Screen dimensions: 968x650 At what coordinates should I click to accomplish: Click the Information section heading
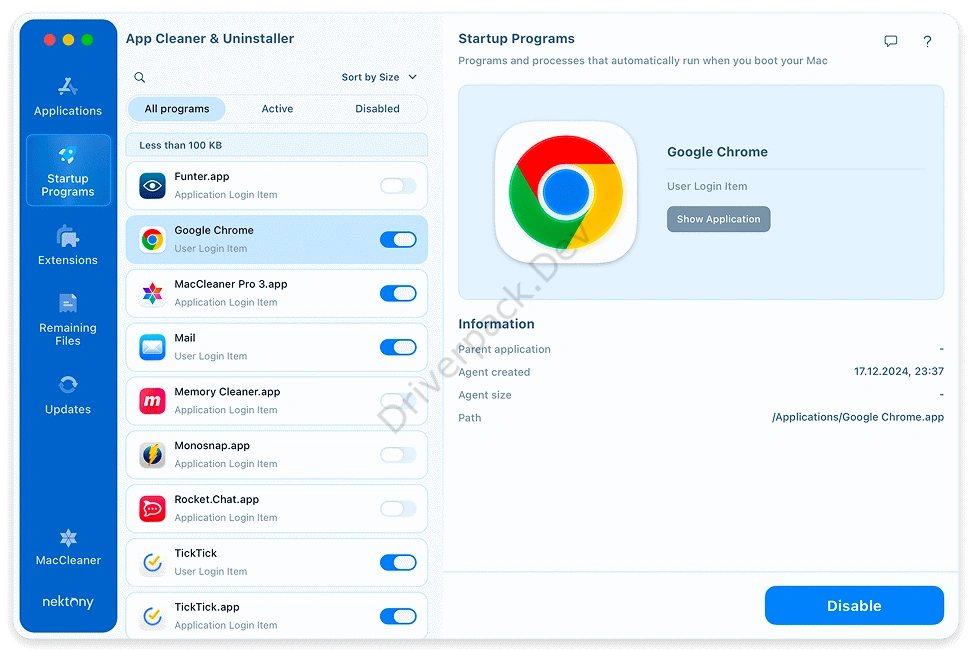(x=496, y=324)
